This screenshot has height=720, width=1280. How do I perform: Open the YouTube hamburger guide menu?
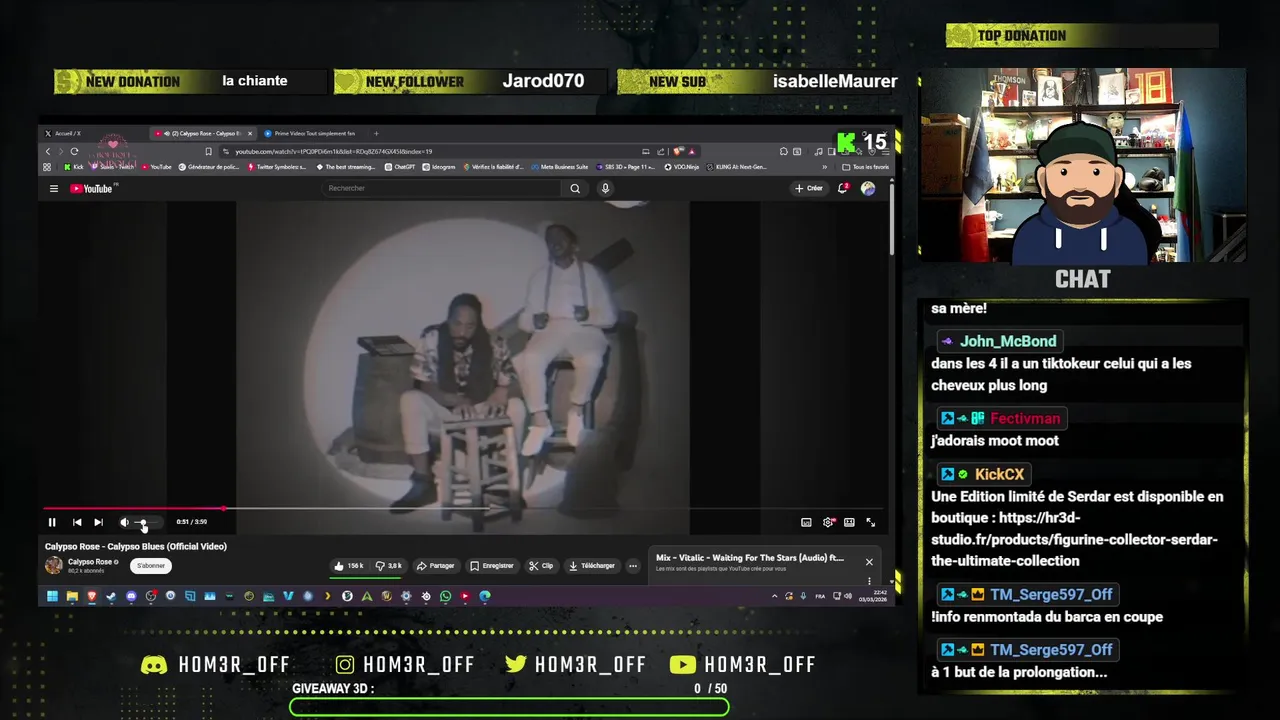(x=54, y=188)
